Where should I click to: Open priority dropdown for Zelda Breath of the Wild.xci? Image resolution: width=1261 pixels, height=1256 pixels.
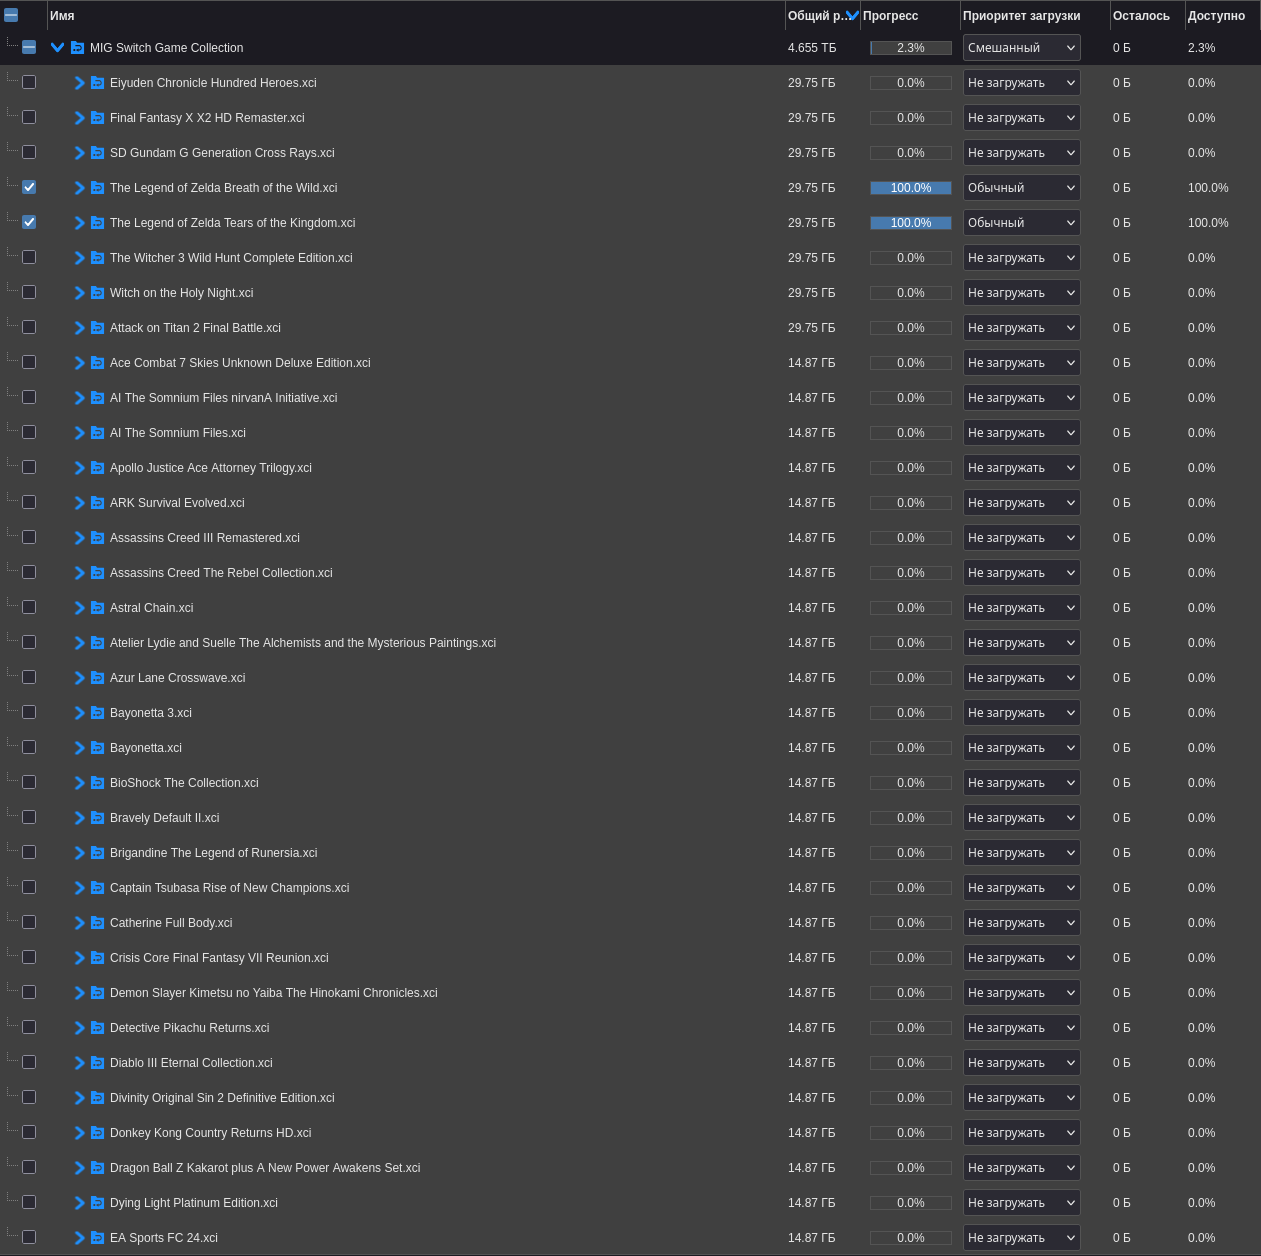(1021, 188)
